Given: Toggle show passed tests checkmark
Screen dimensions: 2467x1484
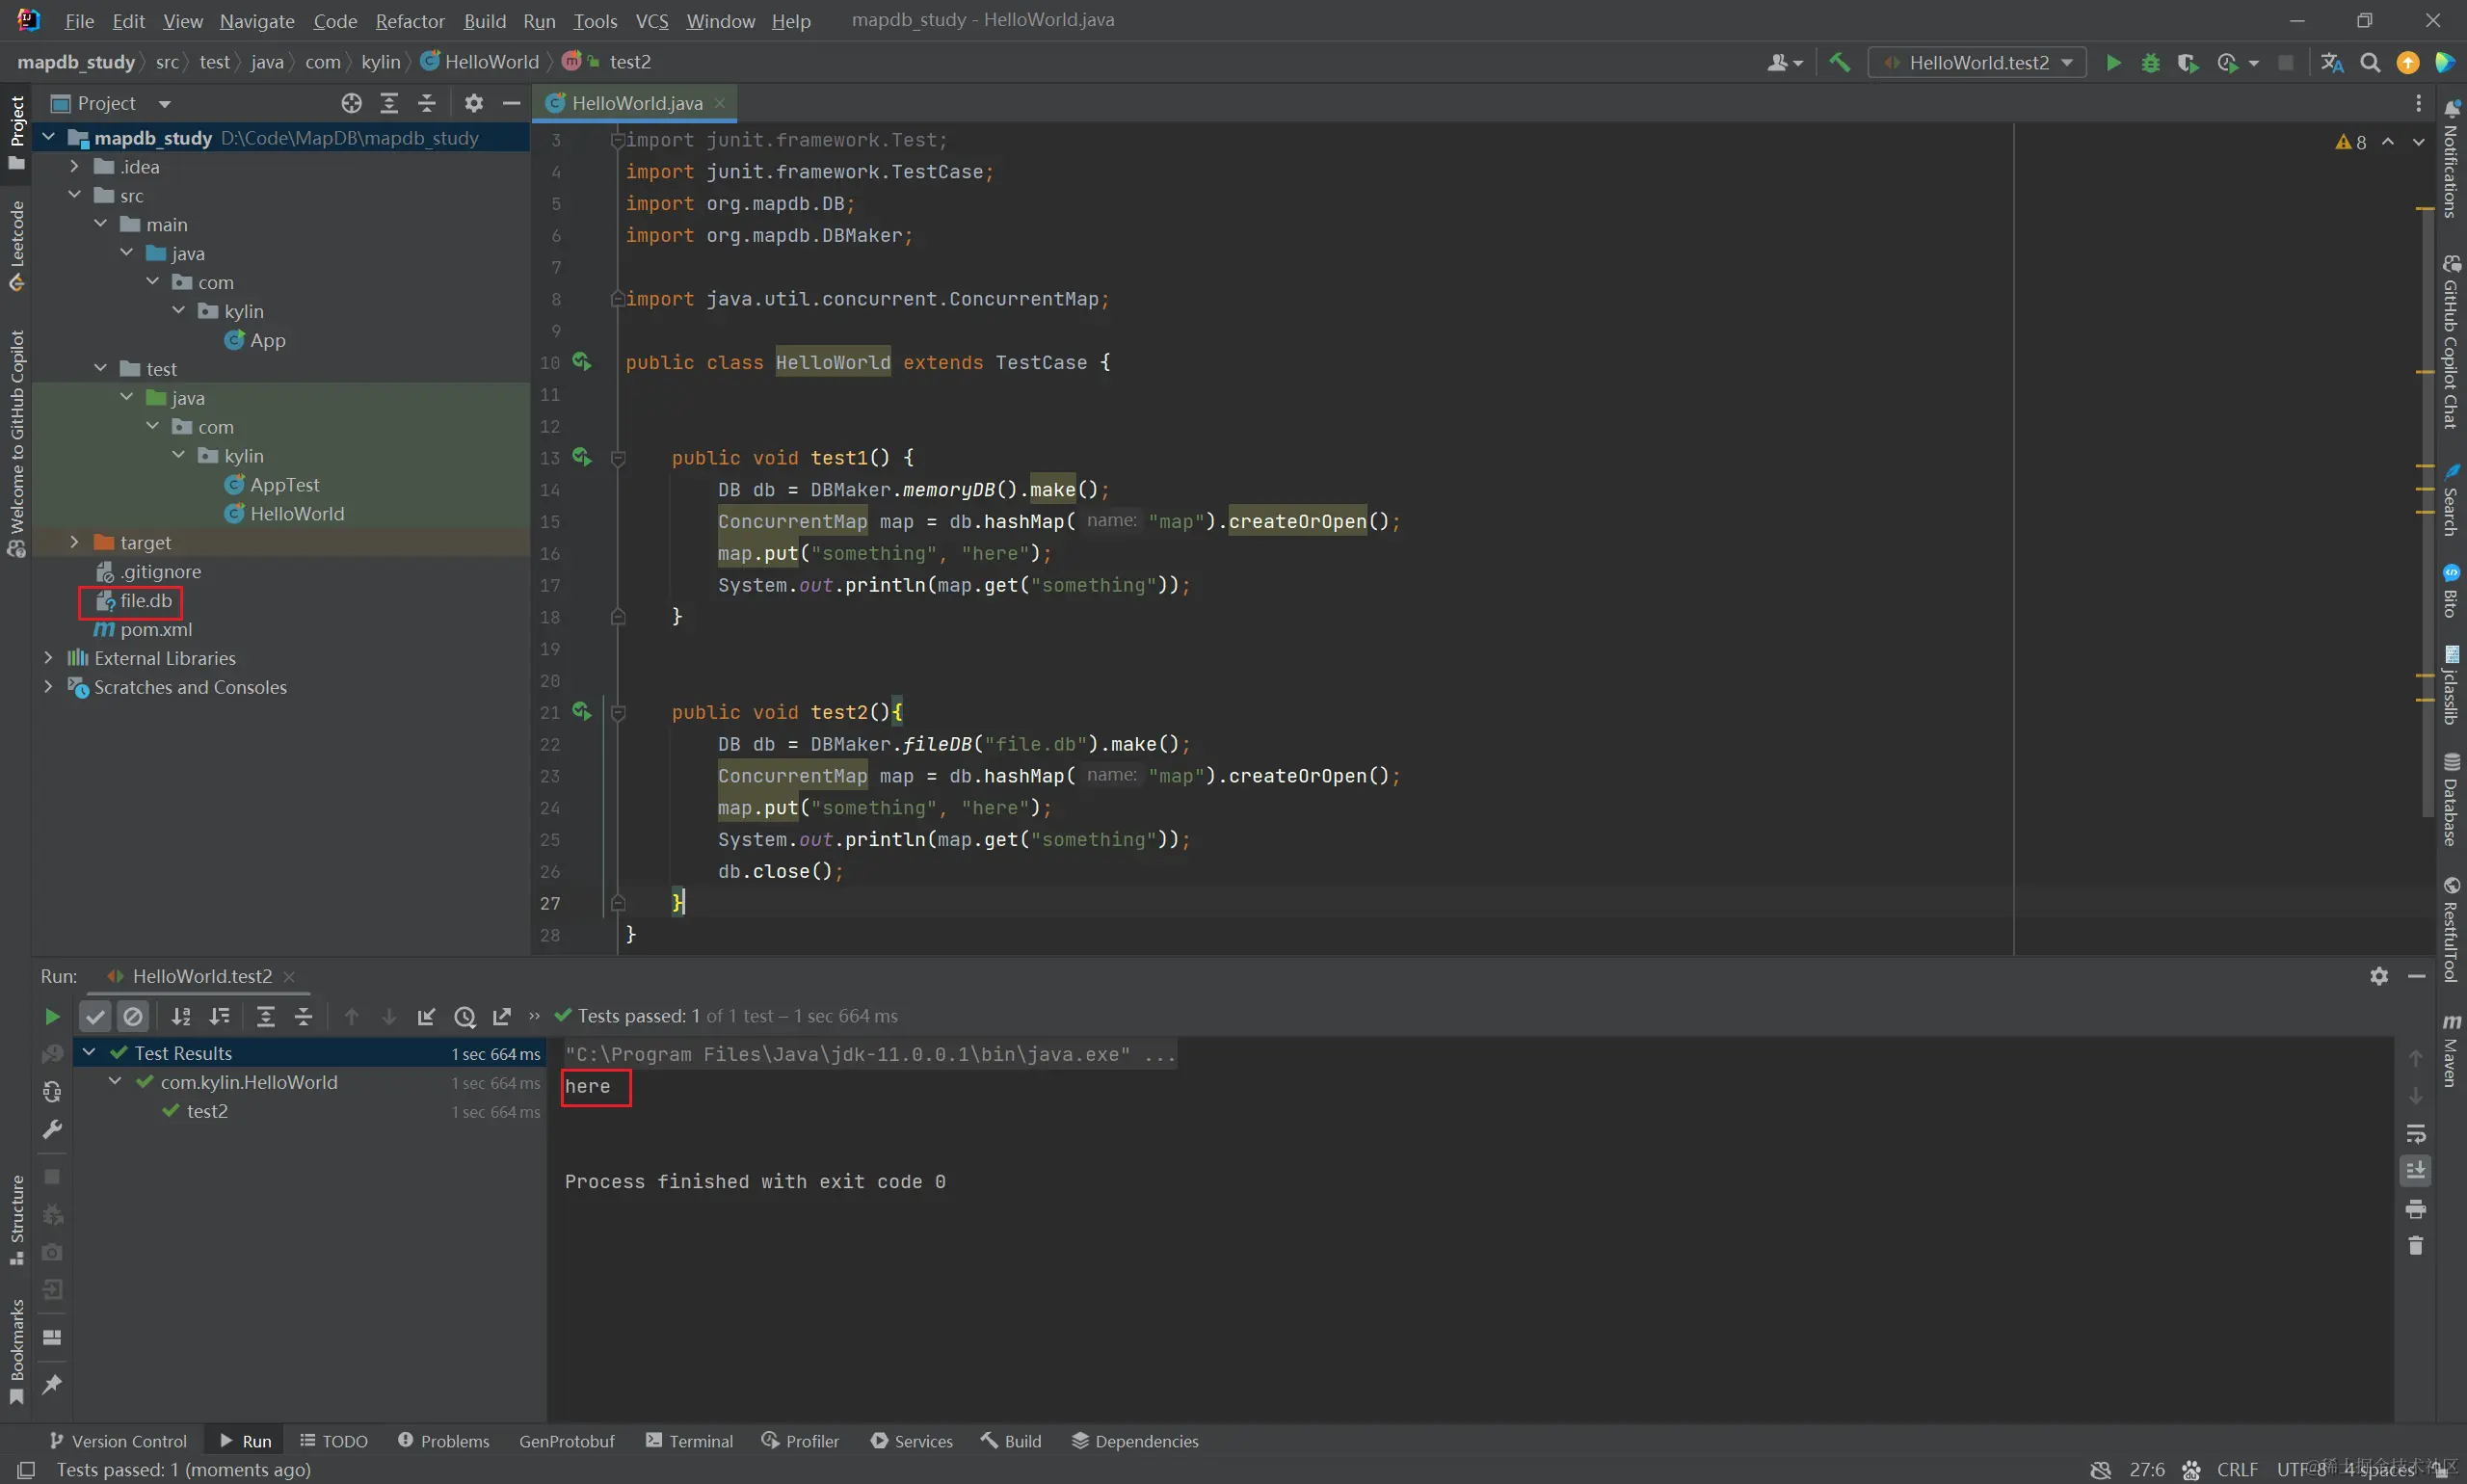Looking at the screenshot, I should coord(95,1017).
